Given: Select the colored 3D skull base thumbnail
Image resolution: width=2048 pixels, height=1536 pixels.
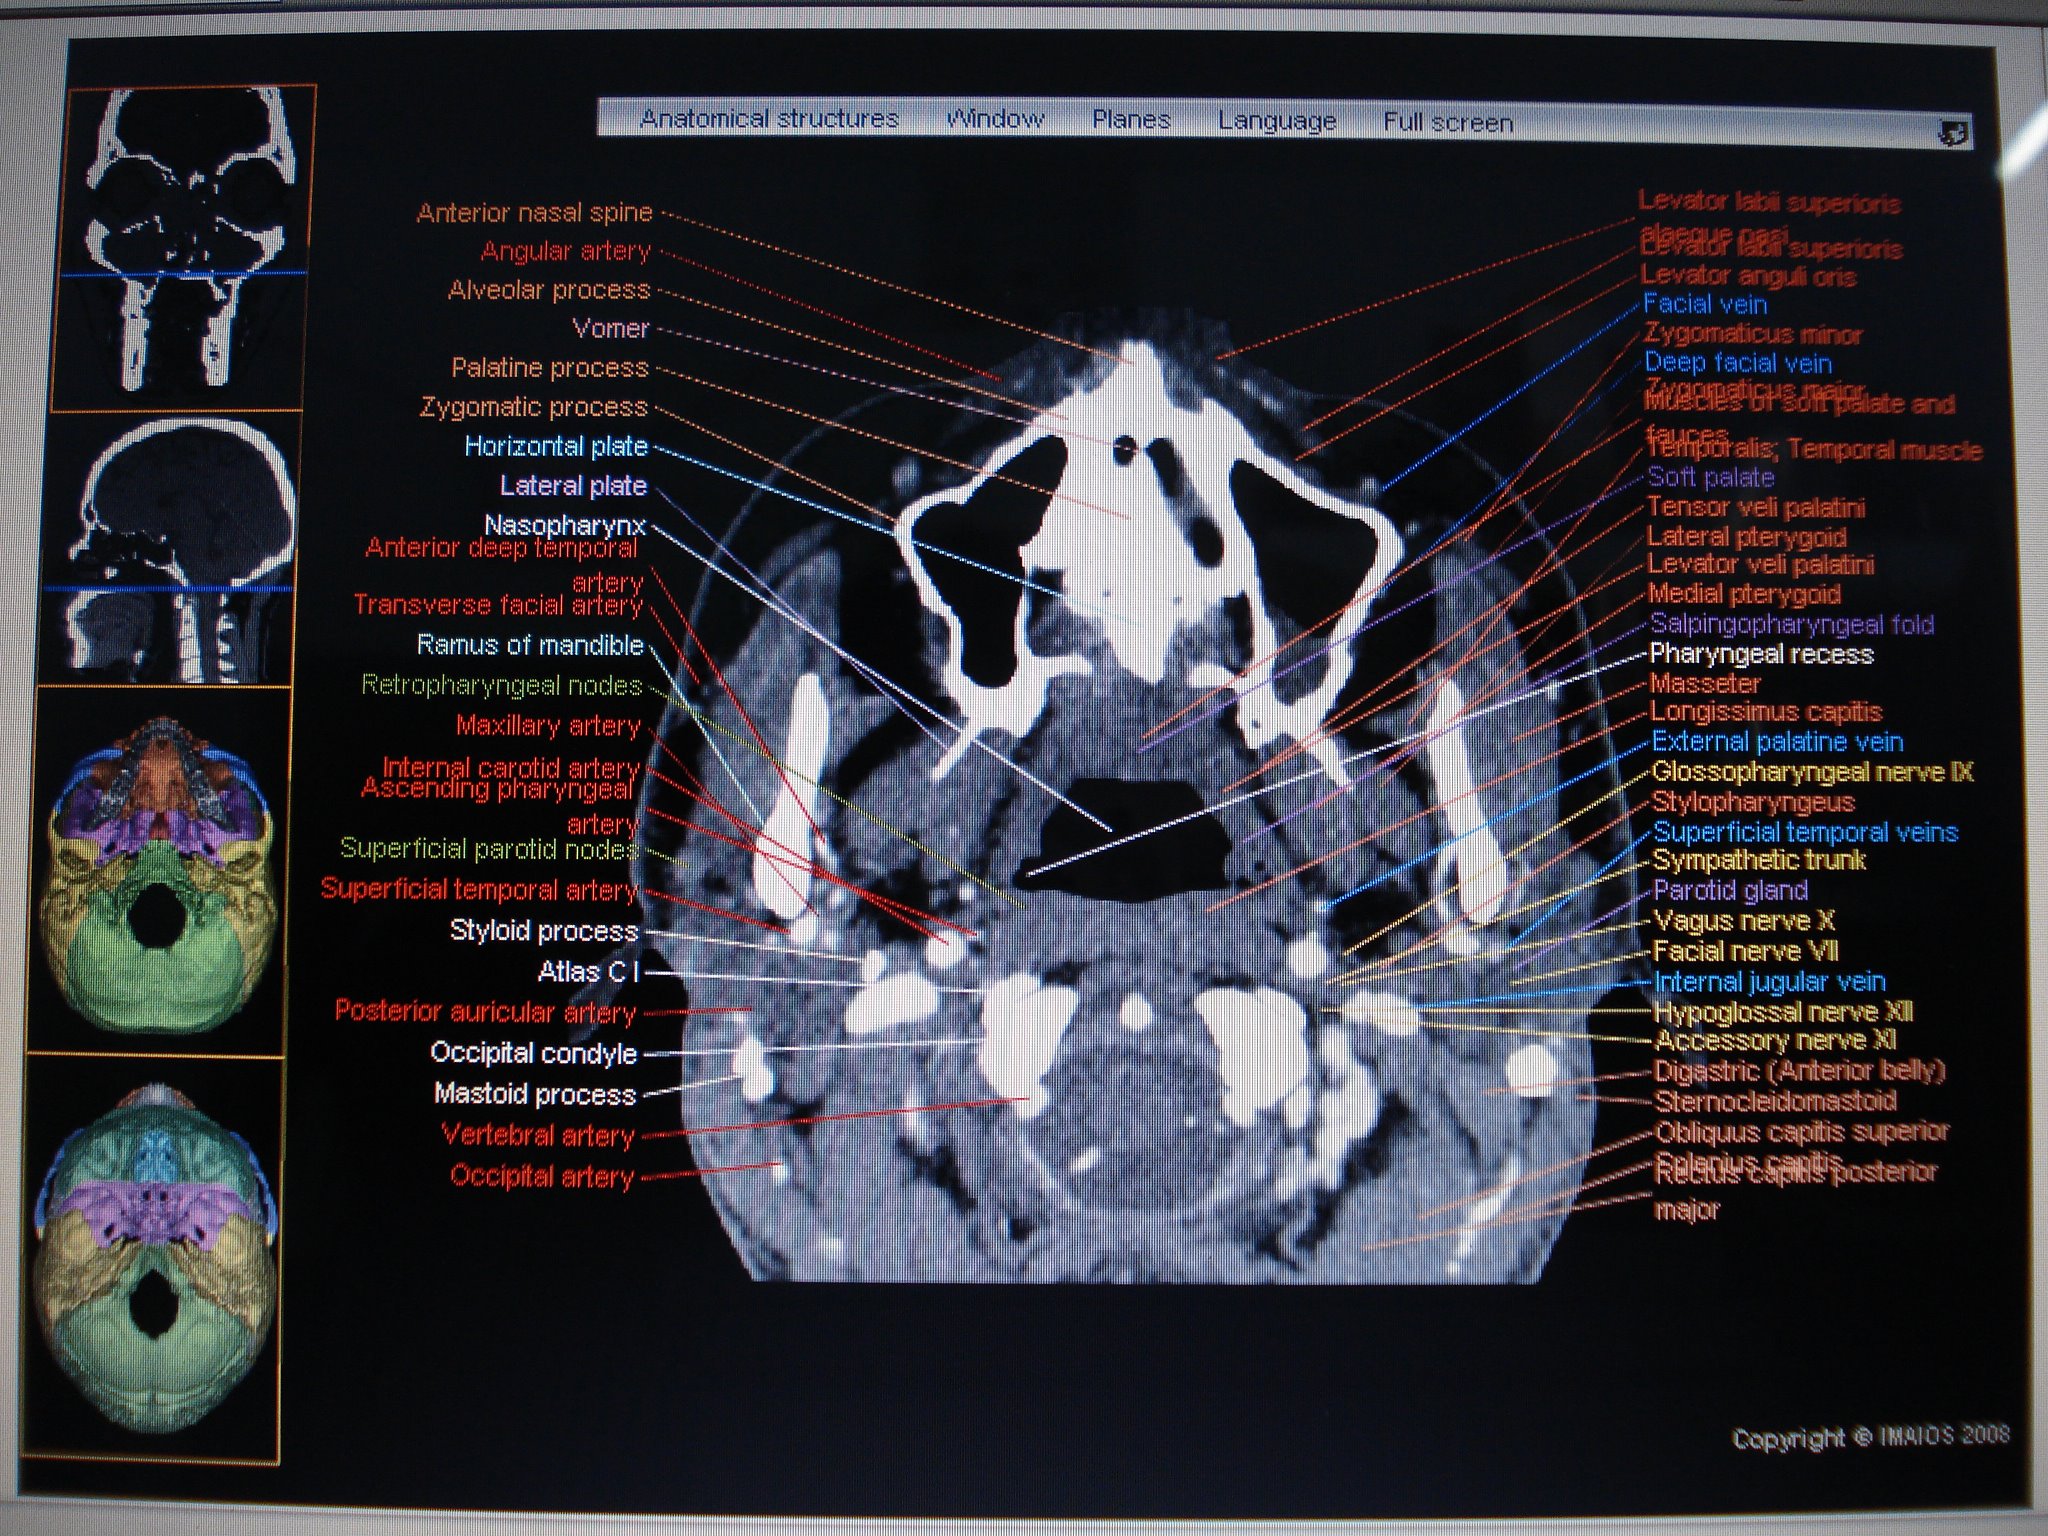Looking at the screenshot, I should coord(158,872).
